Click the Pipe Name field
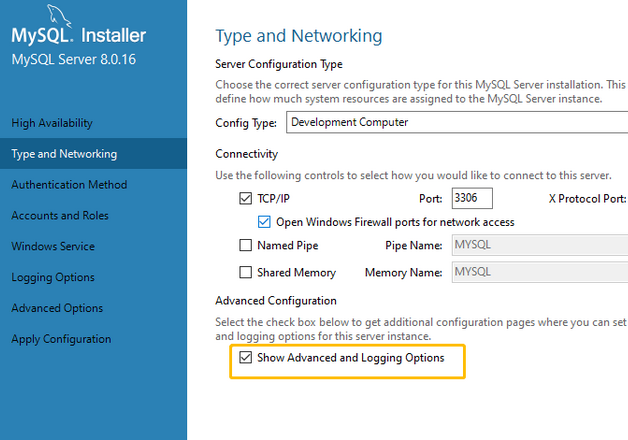Screen dimensions: 628x440 (540, 245)
